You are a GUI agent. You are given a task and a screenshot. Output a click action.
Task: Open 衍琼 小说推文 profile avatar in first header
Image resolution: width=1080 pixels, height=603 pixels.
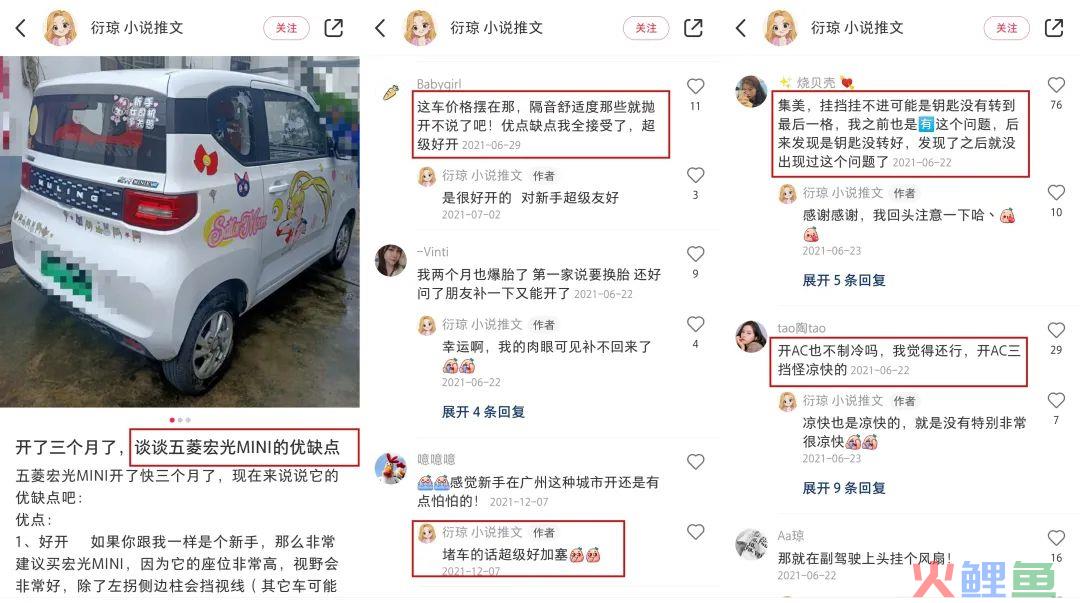[61, 28]
